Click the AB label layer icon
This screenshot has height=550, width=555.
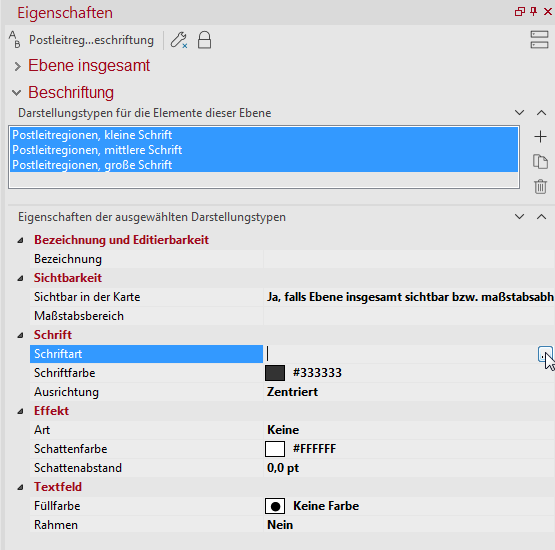point(15,39)
